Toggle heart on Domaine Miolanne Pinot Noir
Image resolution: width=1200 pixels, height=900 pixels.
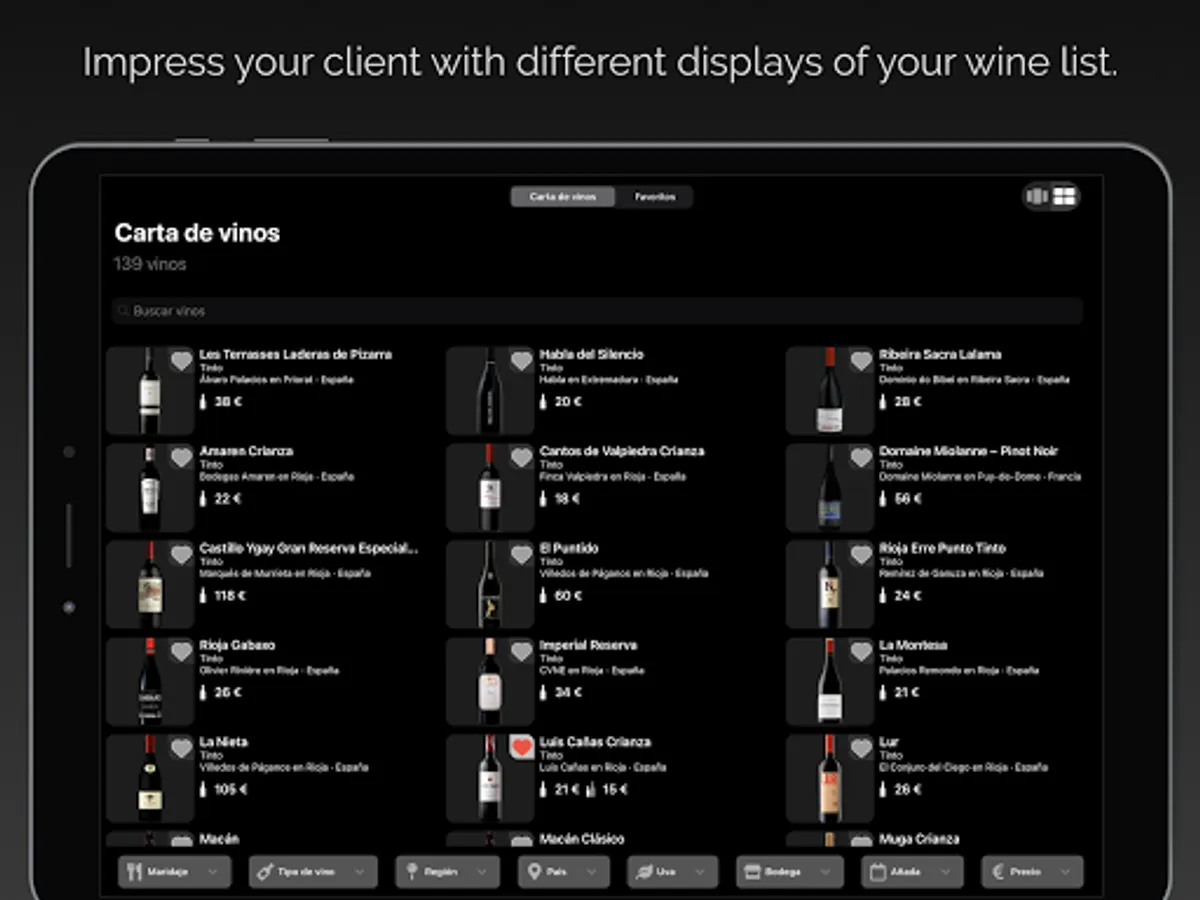point(861,458)
